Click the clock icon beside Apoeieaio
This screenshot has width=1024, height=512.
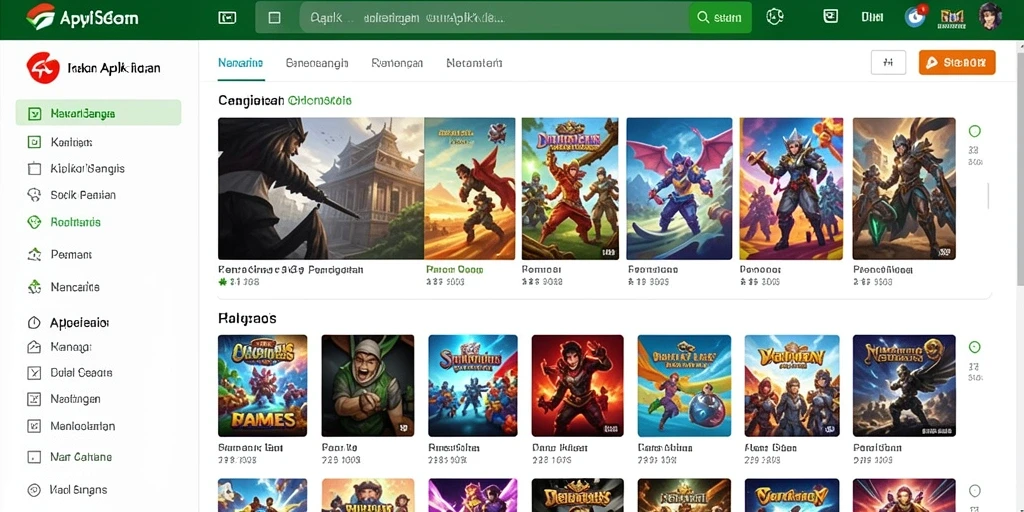(35, 323)
